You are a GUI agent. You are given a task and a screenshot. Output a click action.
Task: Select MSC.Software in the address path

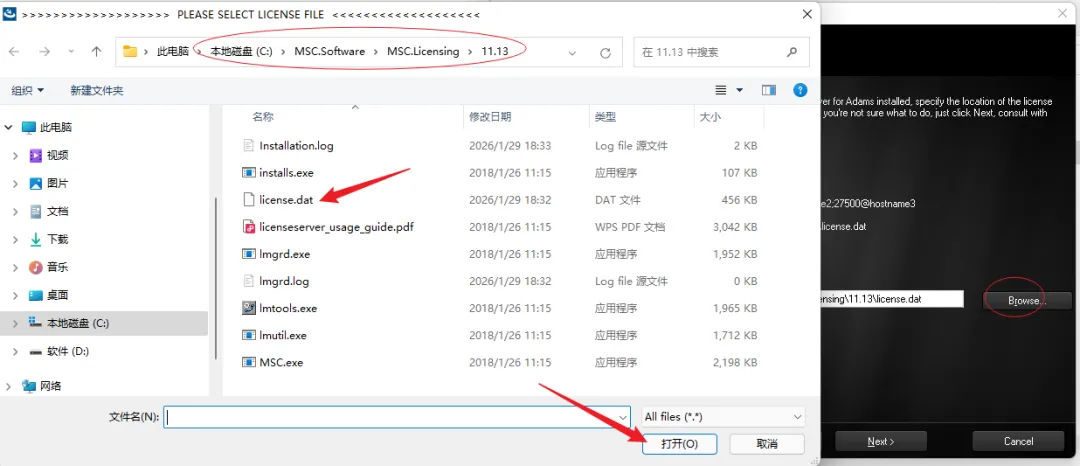[x=329, y=52]
